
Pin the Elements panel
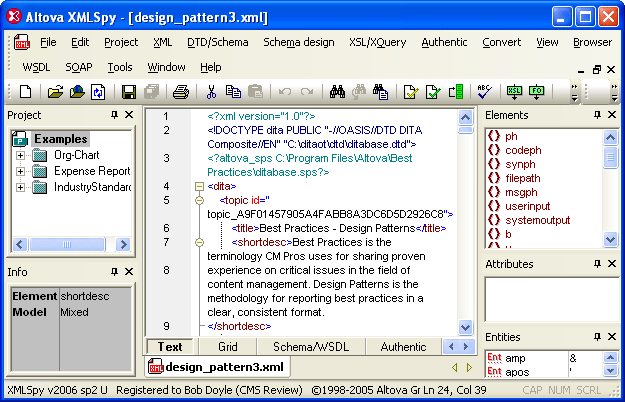tap(597, 115)
